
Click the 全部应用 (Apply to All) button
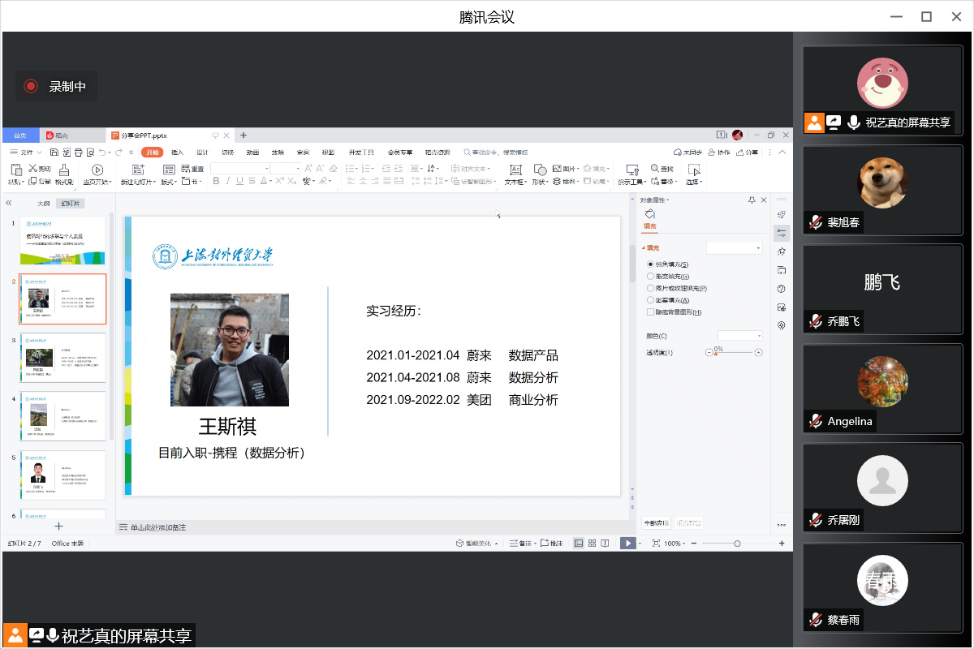655,523
